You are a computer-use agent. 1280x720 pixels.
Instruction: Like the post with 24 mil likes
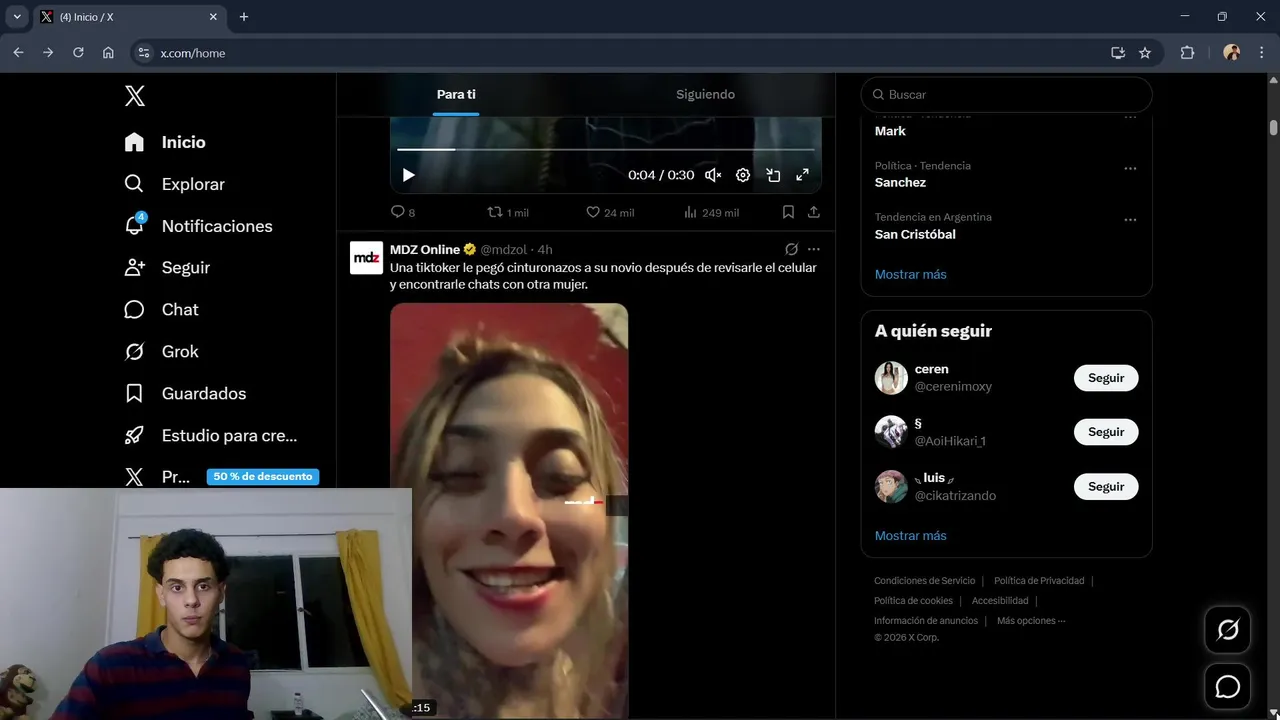tap(610, 212)
